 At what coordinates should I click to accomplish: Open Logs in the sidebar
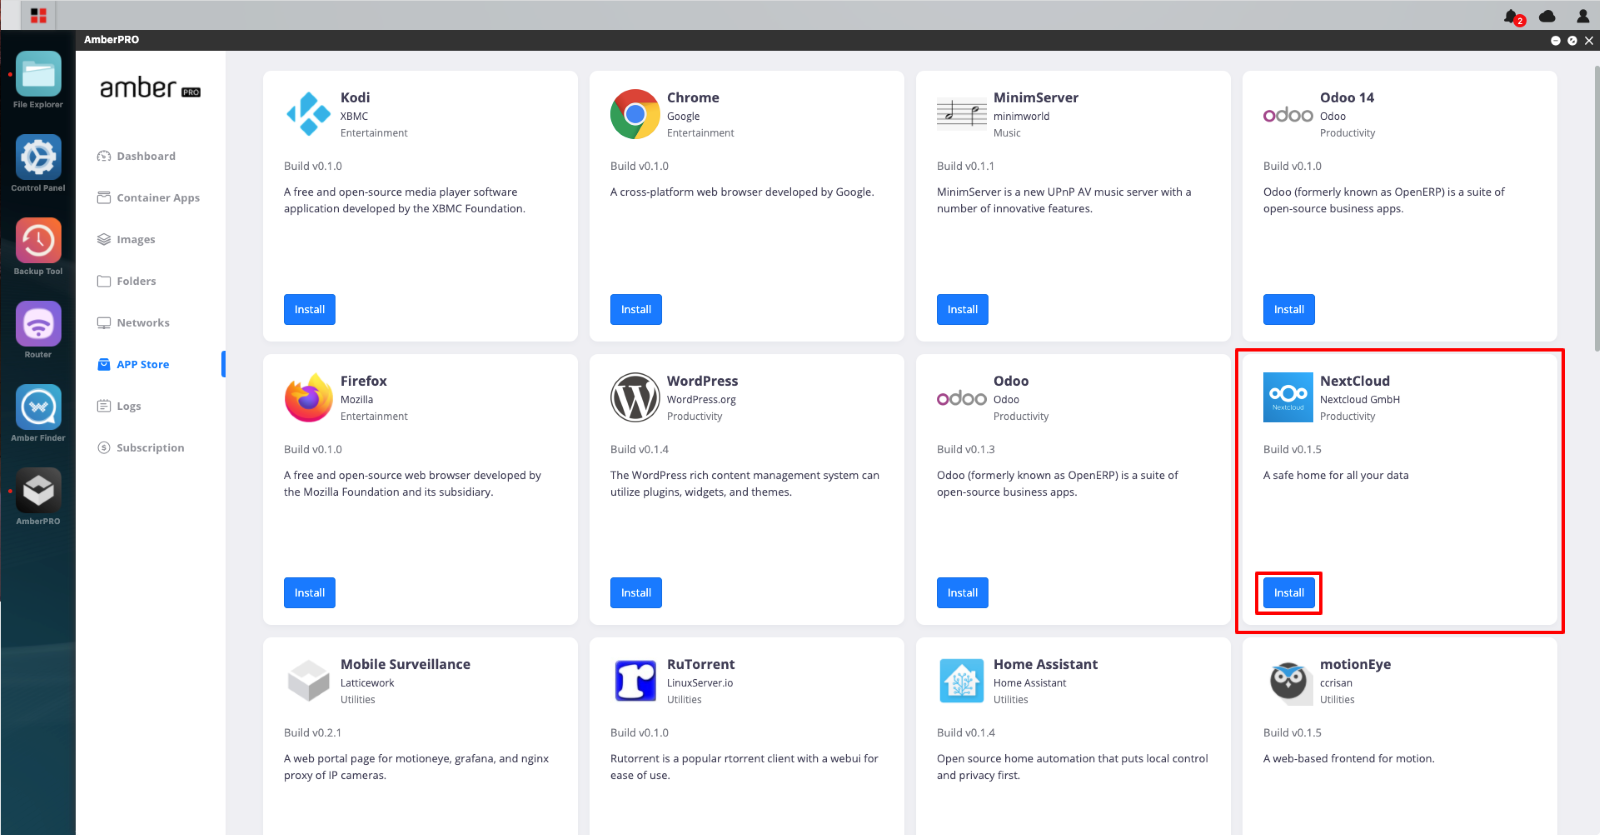[119, 406]
